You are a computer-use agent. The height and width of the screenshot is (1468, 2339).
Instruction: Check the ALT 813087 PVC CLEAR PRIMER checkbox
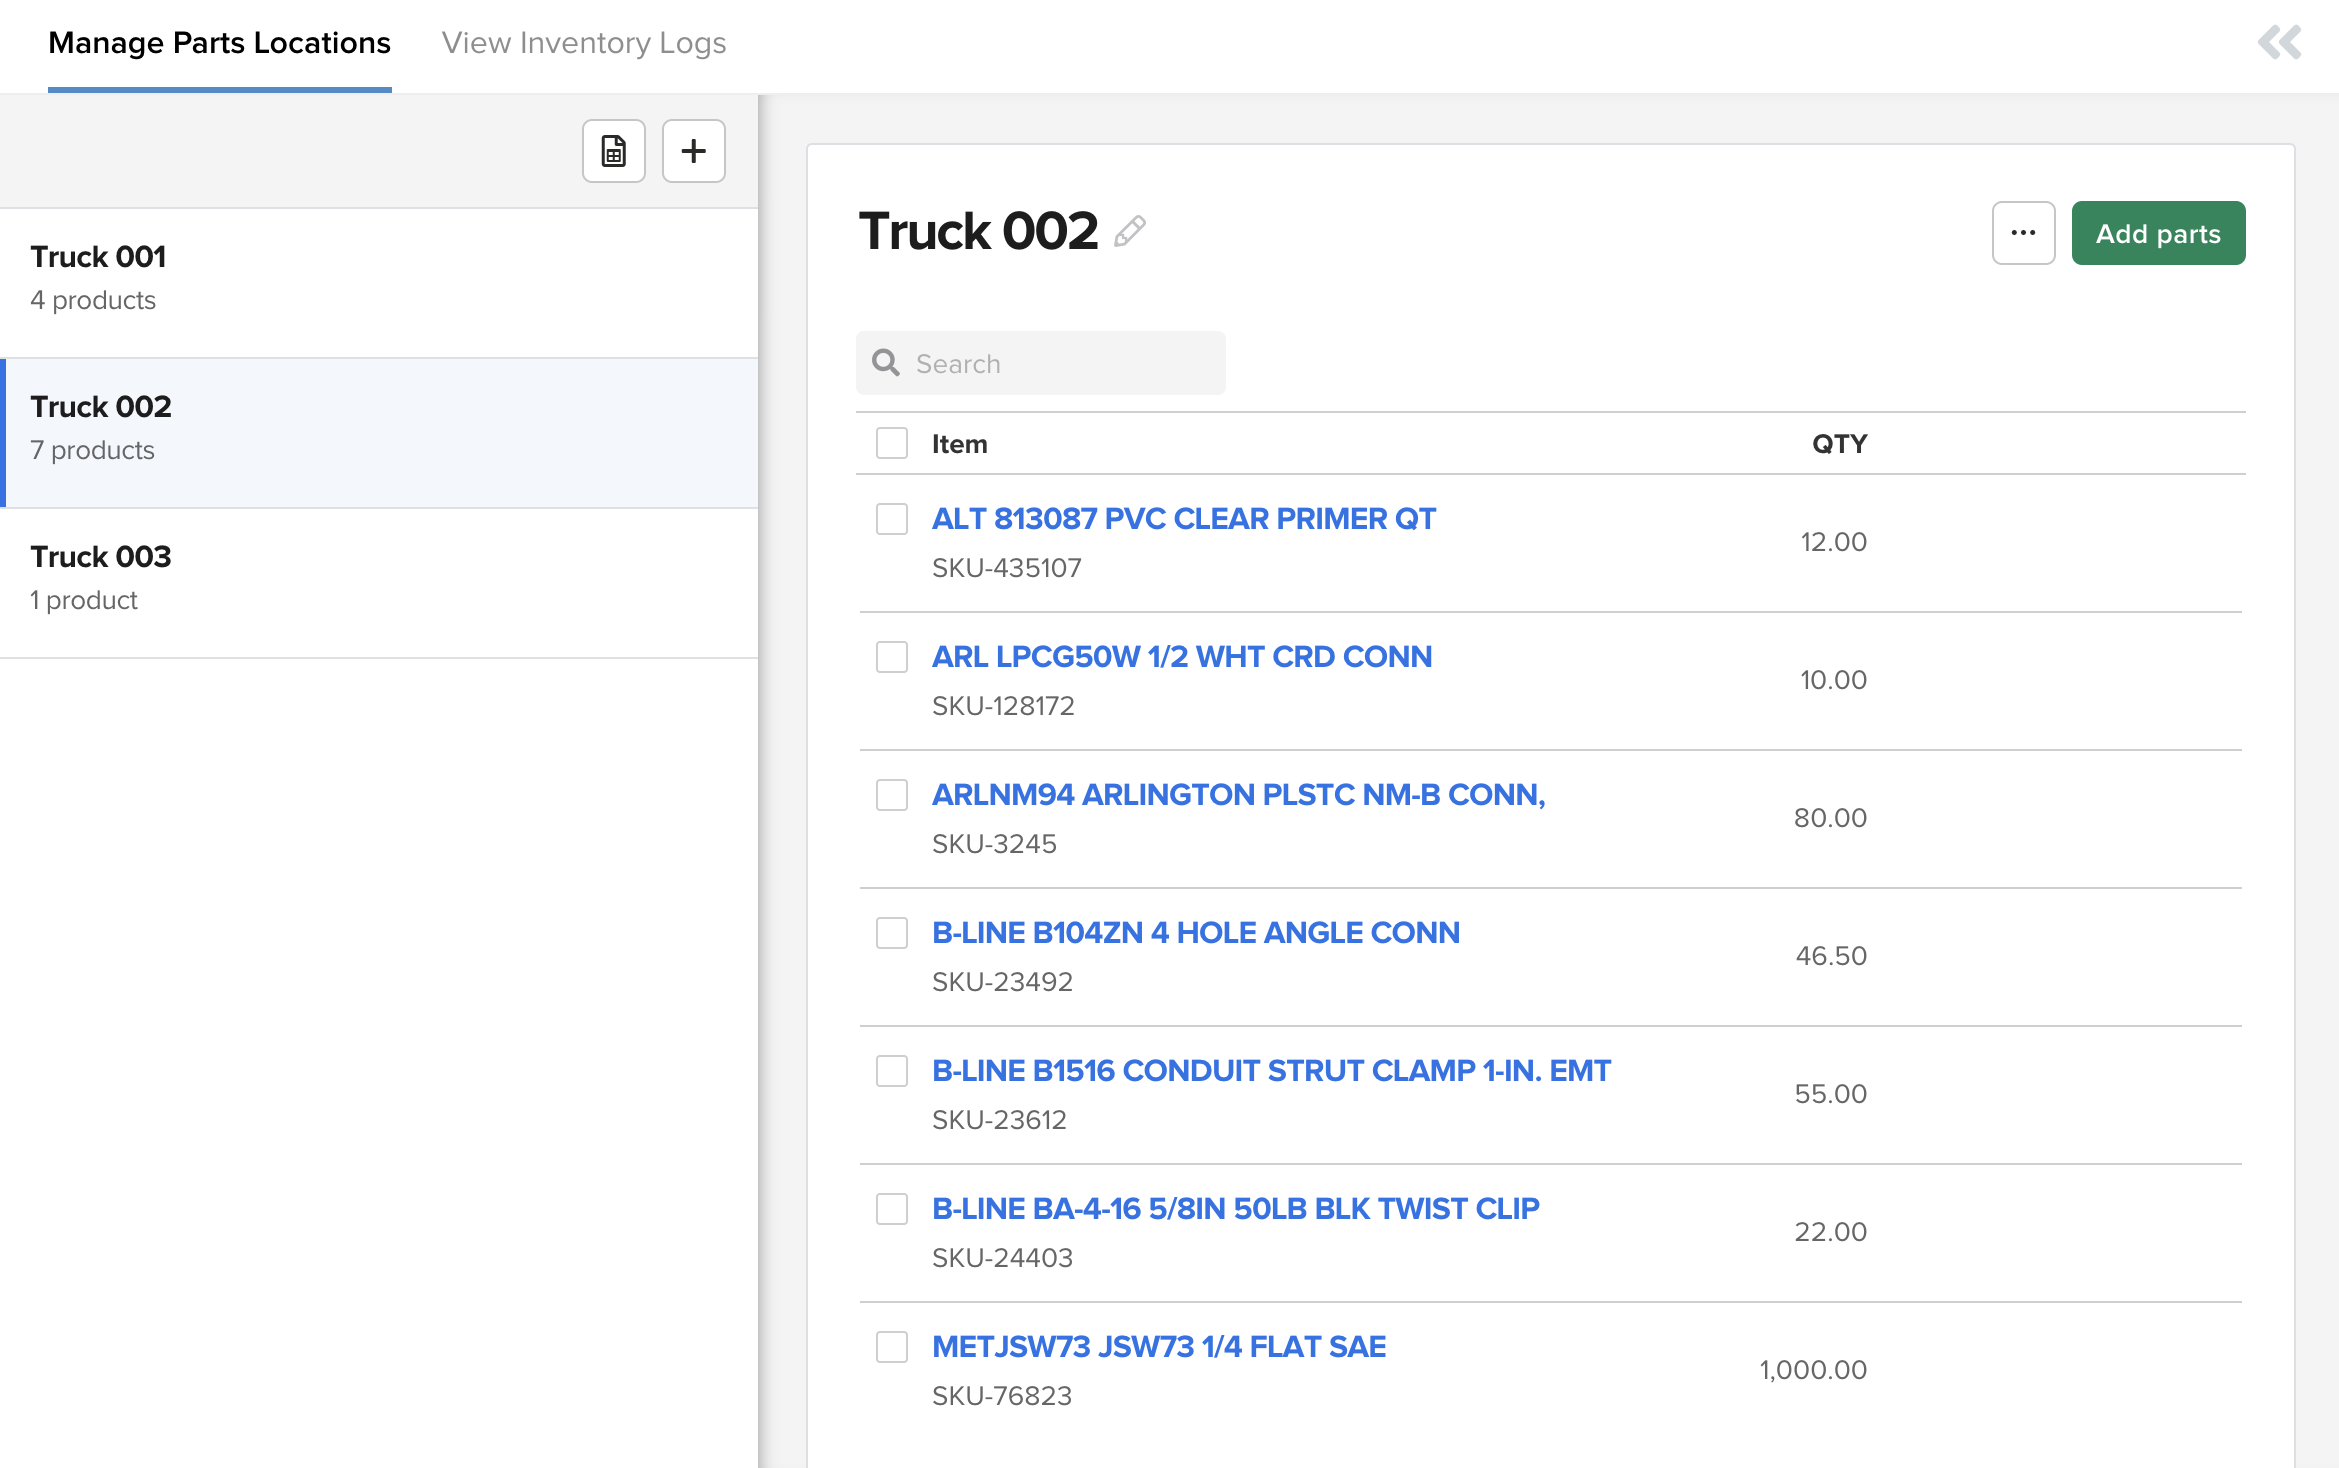(x=891, y=519)
